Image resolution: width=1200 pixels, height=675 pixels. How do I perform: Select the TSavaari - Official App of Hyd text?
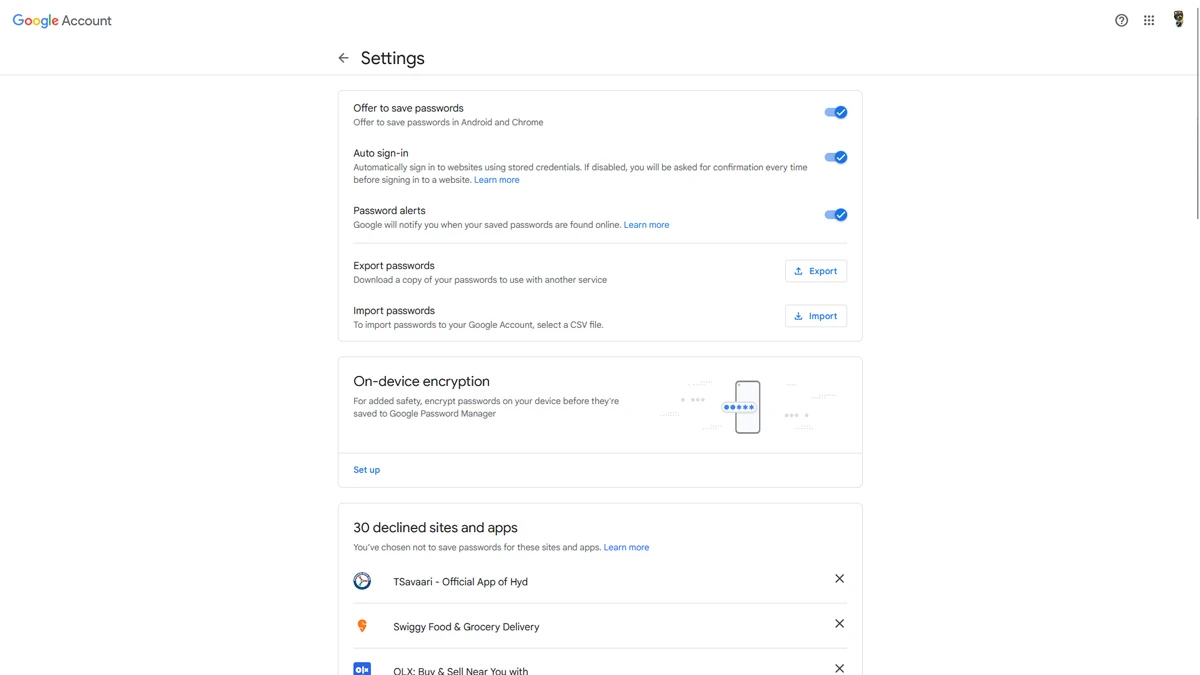point(460,582)
